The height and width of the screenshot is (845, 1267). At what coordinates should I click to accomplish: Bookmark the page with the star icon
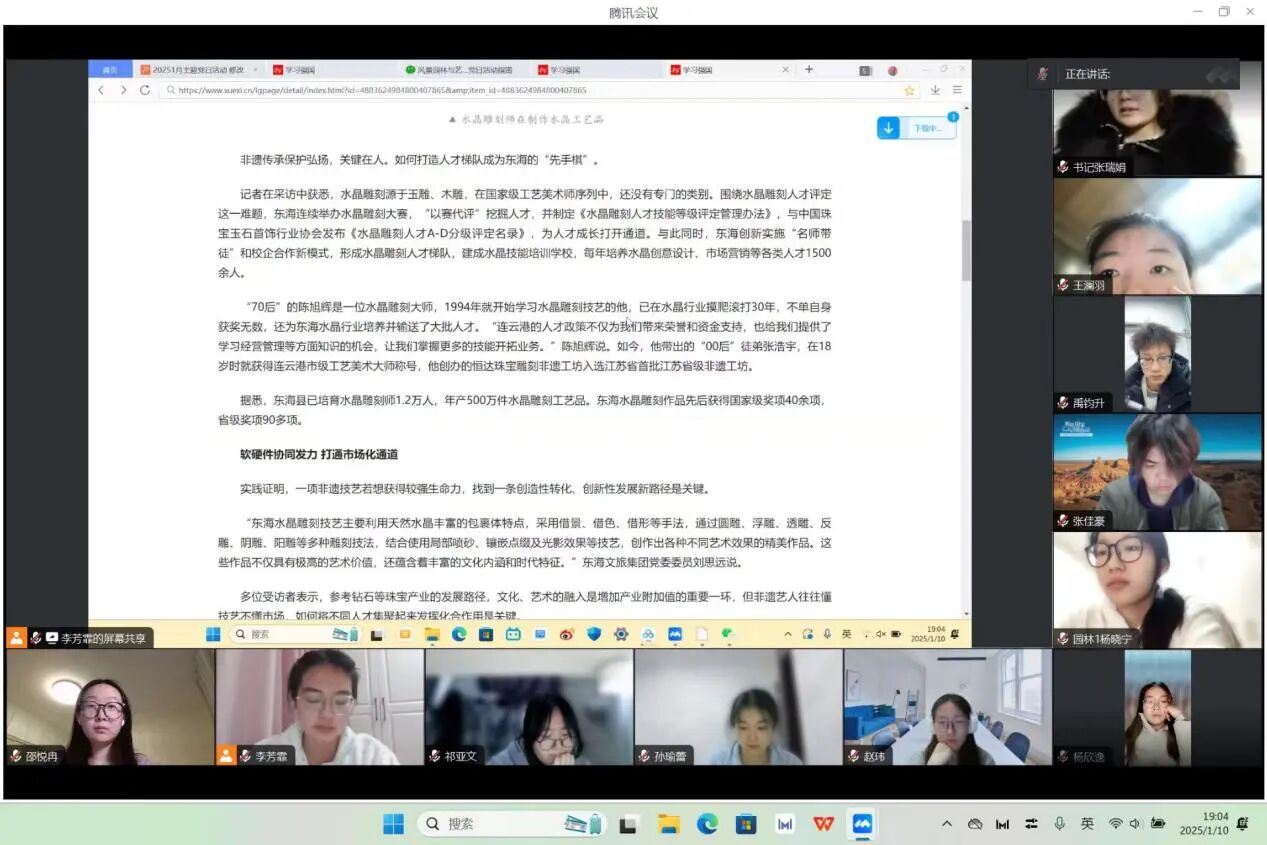(x=909, y=90)
